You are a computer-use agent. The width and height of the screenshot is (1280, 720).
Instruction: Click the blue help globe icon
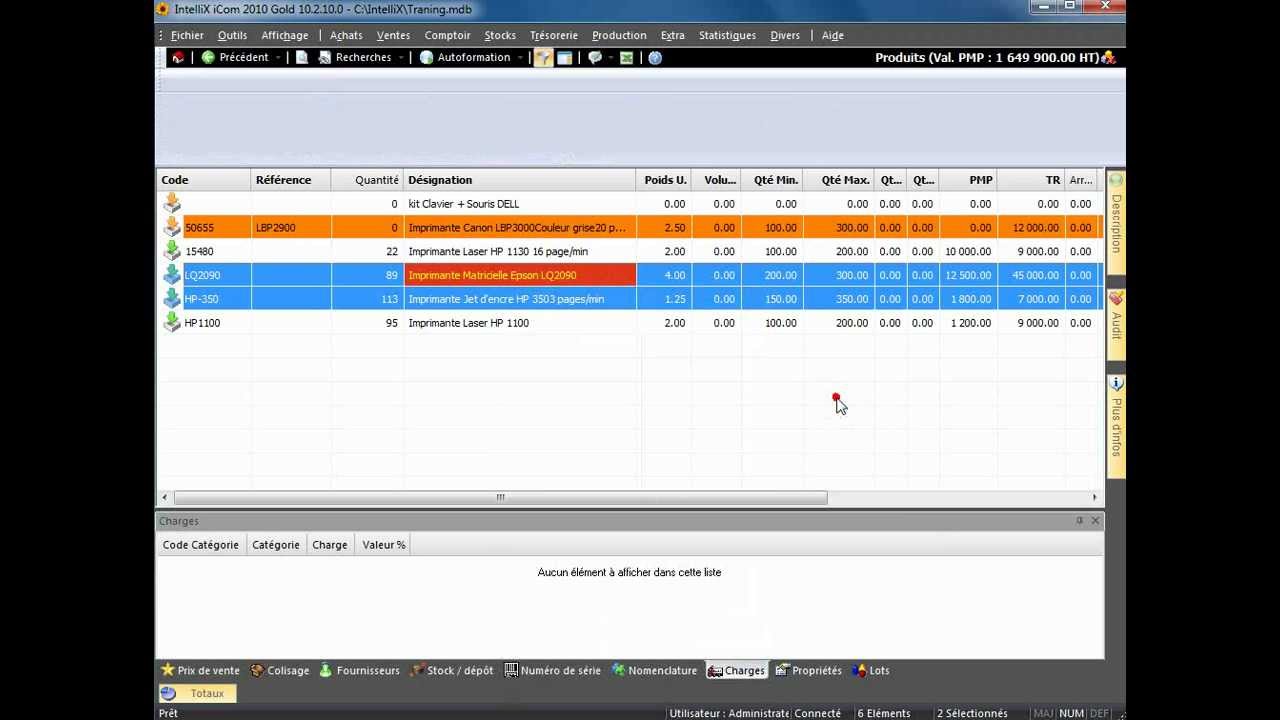point(655,58)
